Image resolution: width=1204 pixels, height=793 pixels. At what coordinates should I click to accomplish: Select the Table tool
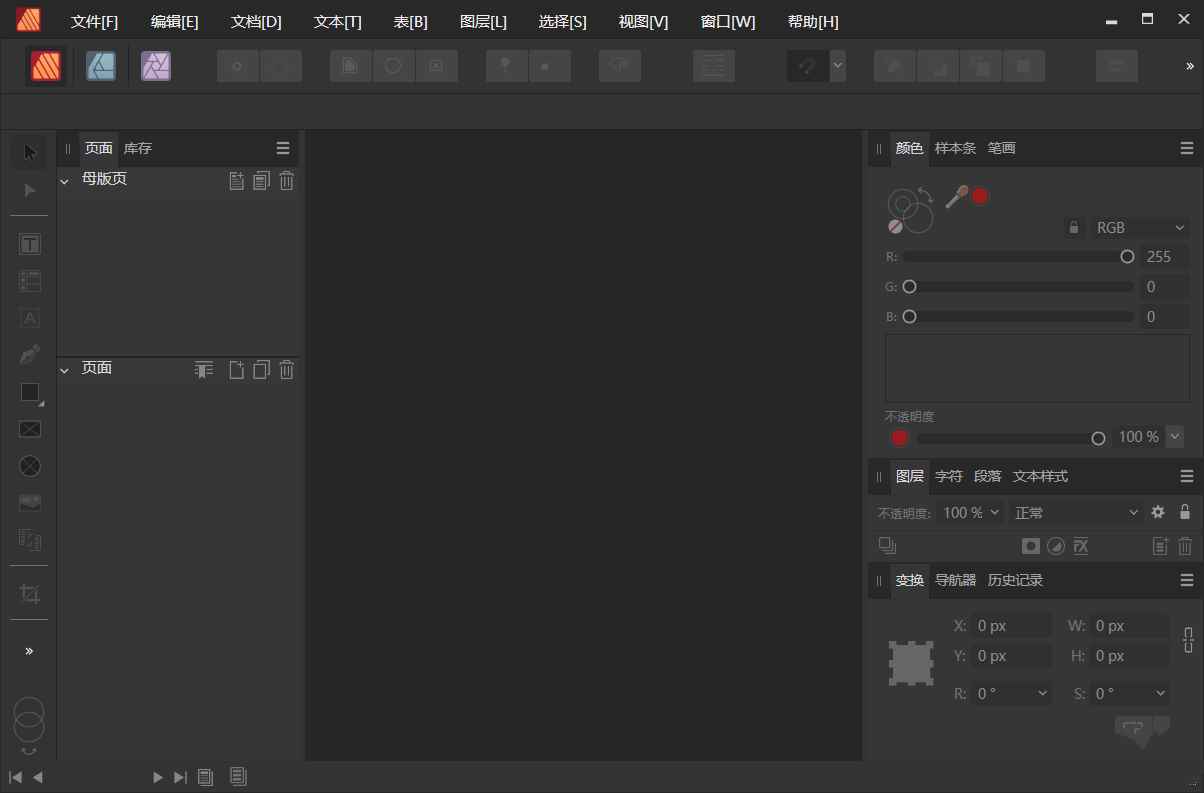[29, 281]
